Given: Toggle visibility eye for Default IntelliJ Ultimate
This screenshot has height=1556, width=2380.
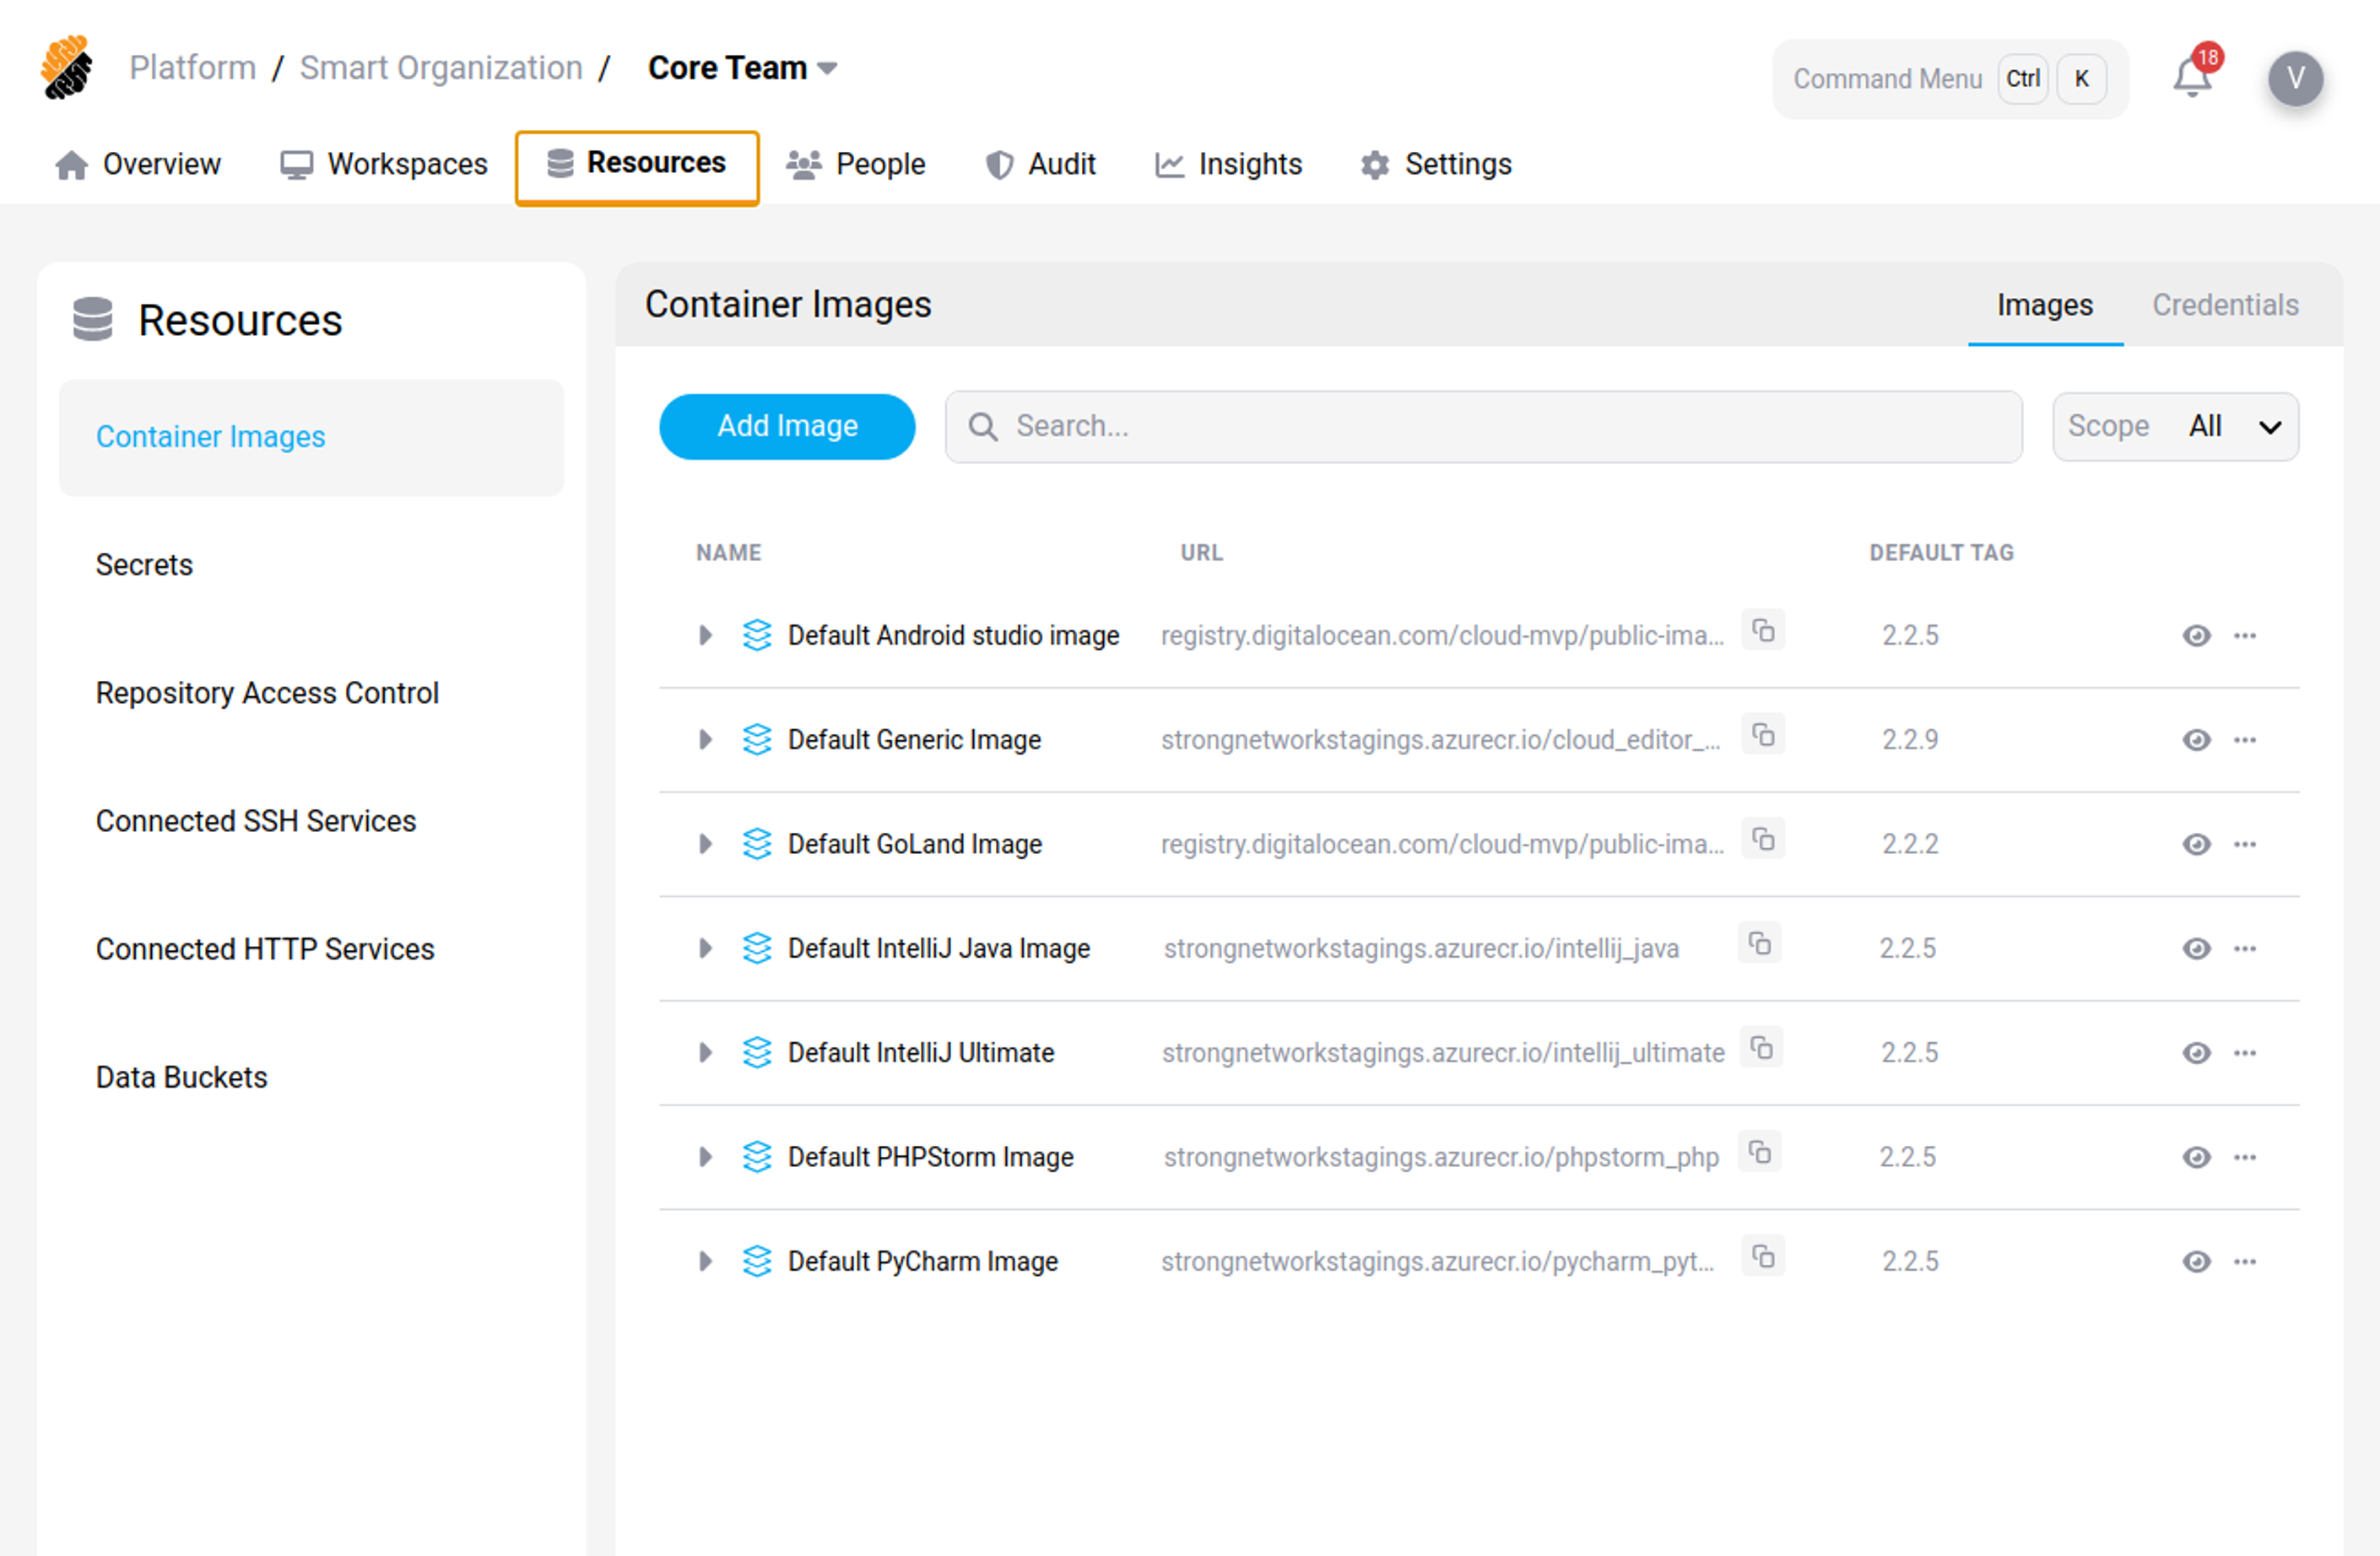Looking at the screenshot, I should 2196,1053.
